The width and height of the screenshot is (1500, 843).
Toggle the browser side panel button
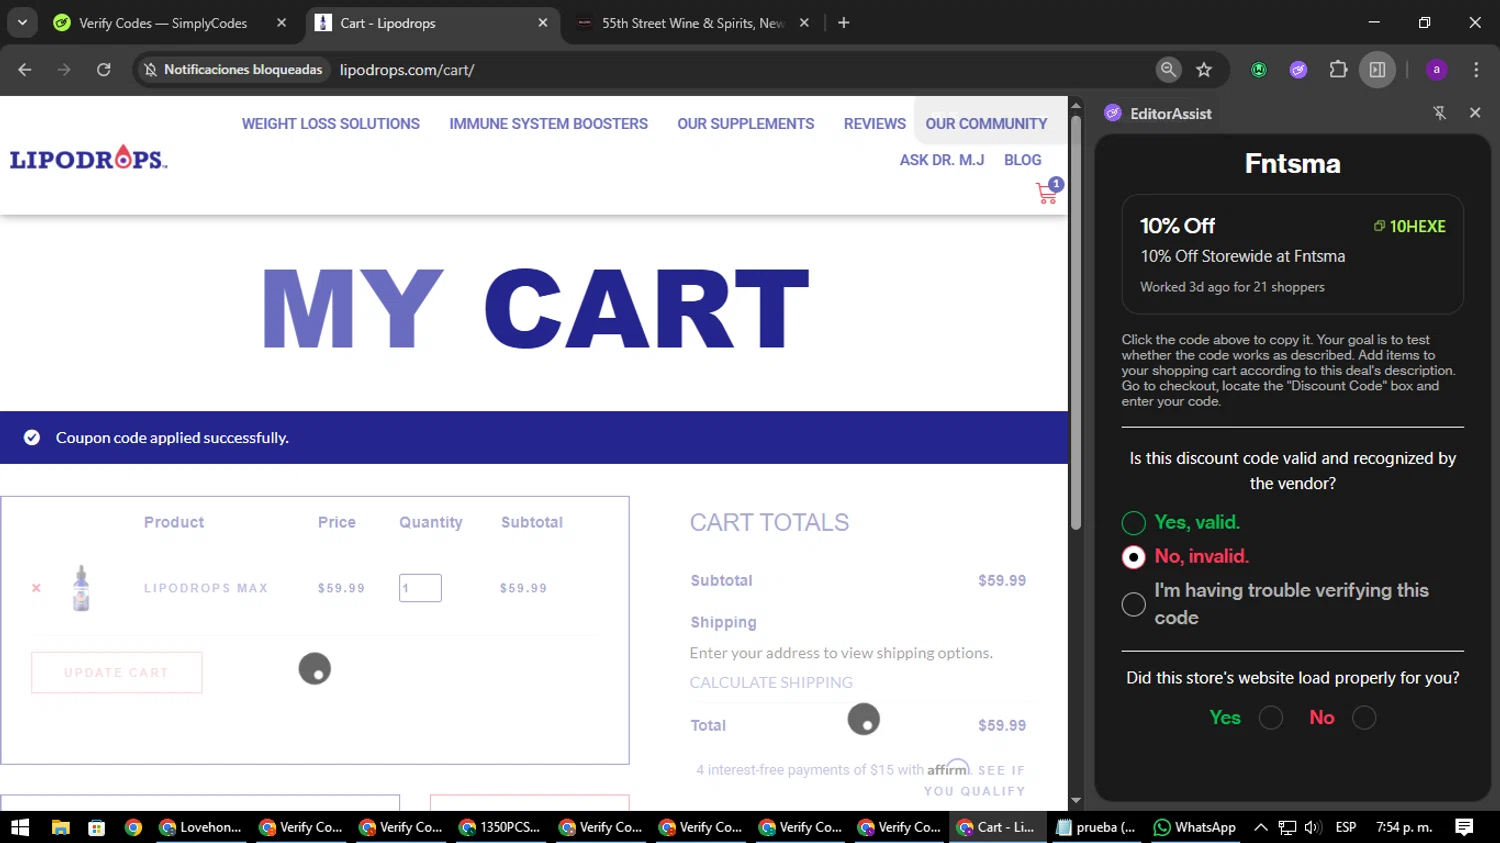coord(1377,70)
